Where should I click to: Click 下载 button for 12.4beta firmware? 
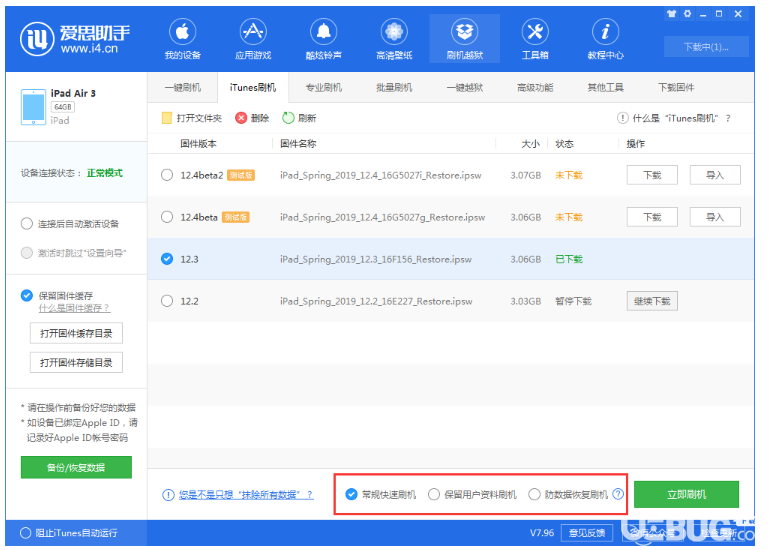[652, 217]
